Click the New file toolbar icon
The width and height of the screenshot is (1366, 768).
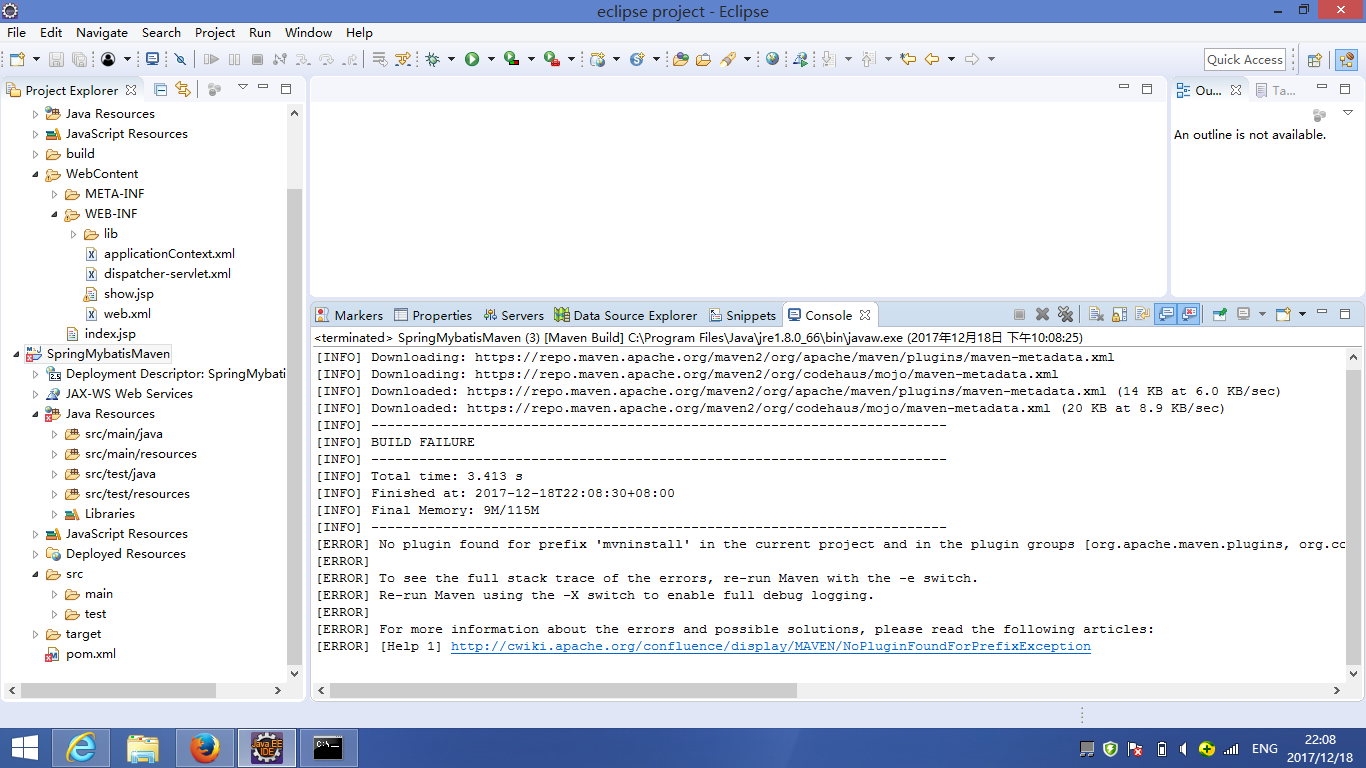pyautogui.click(x=17, y=60)
